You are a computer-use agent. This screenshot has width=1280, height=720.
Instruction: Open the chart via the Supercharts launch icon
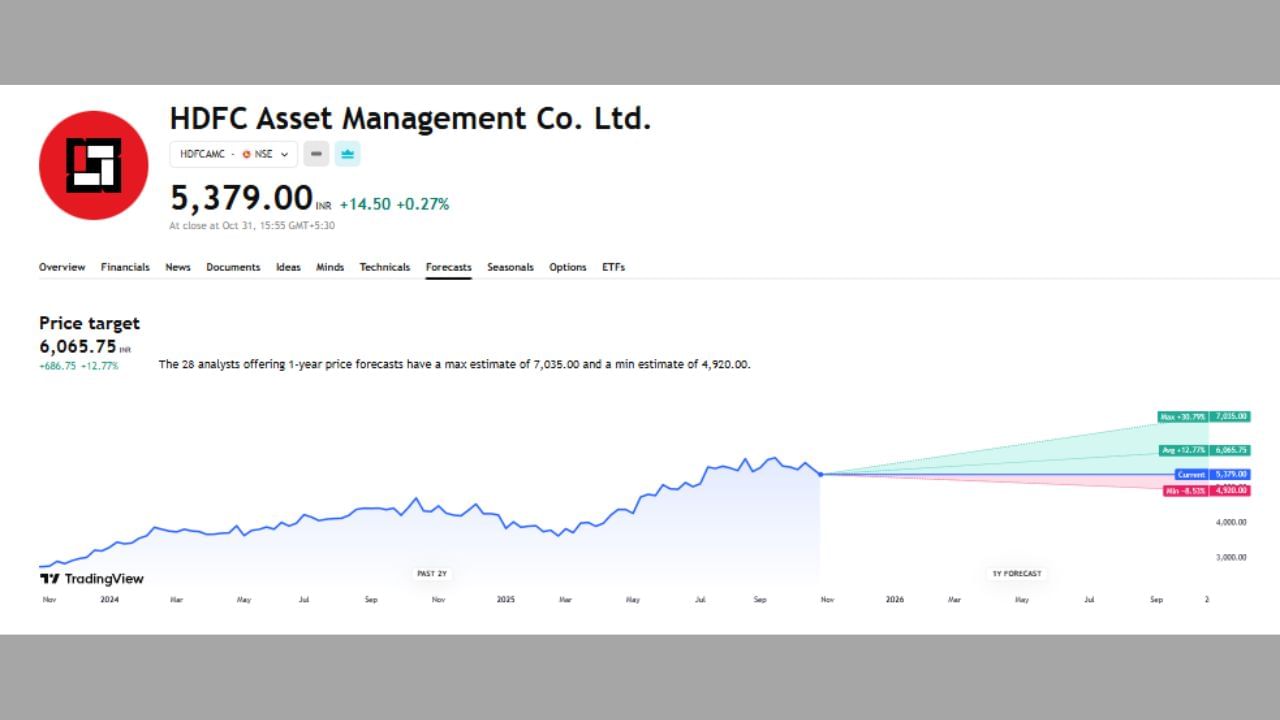[347, 154]
